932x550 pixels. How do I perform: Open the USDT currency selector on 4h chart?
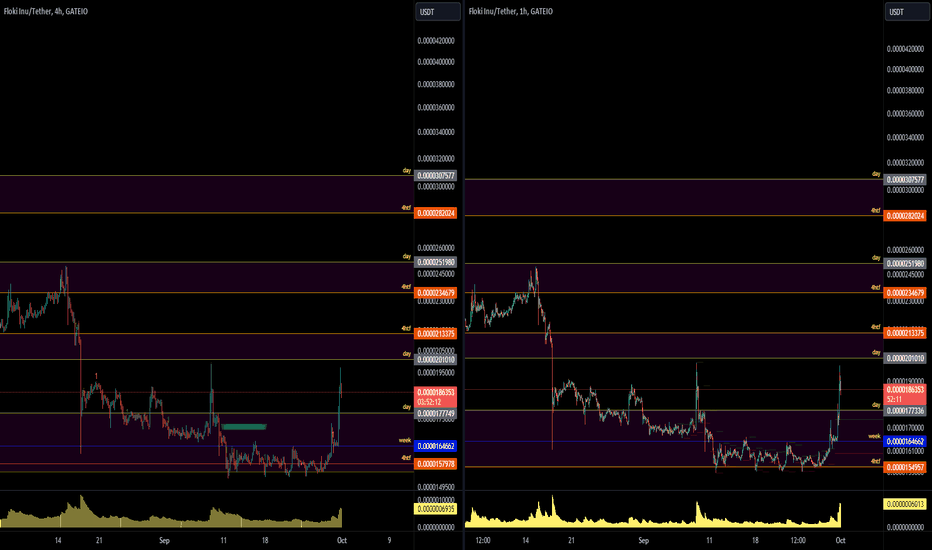[x=437, y=12]
